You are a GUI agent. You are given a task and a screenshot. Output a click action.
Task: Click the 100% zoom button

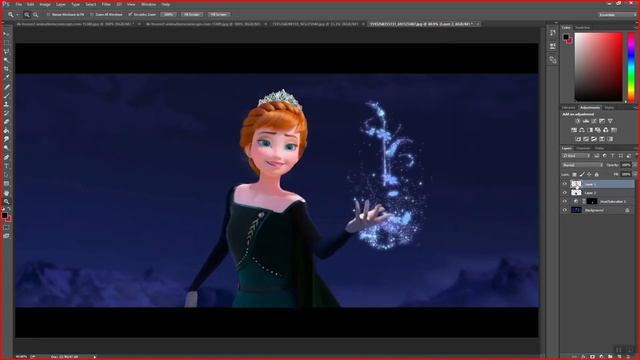point(168,15)
